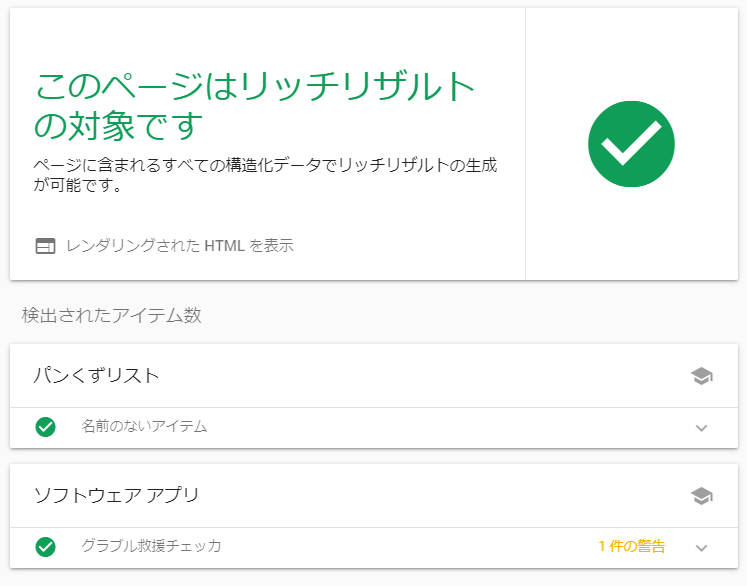The height and width of the screenshot is (586, 747).
Task: Select the 名前のないアイテム row text
Action: (144, 426)
